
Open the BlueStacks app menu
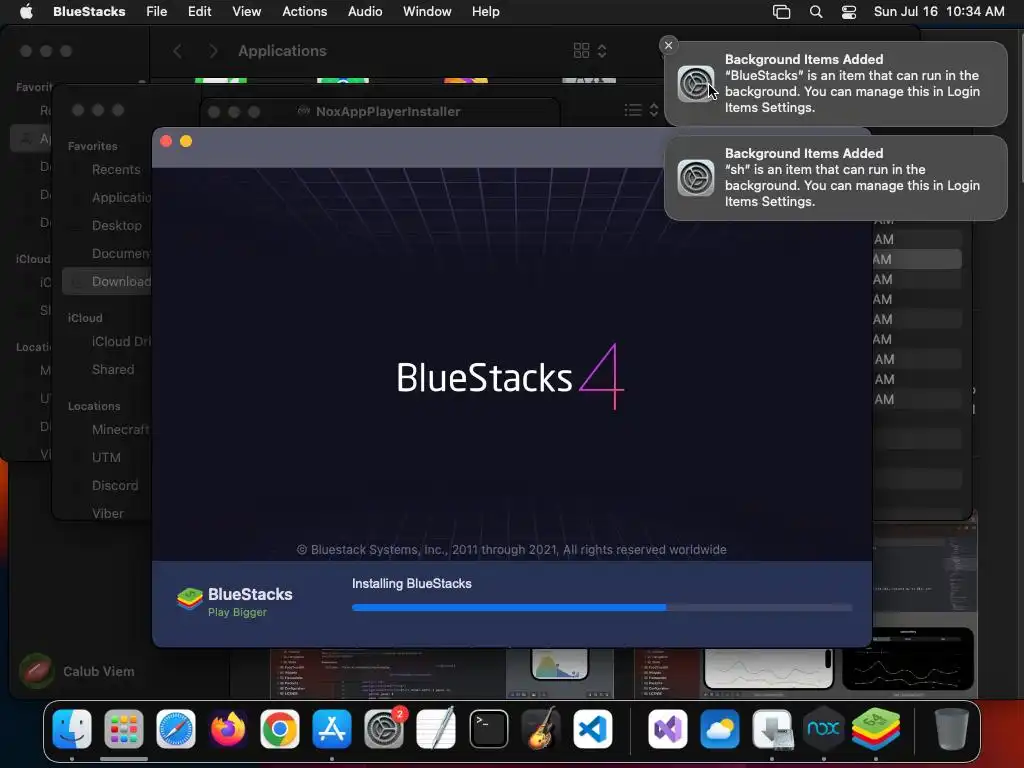tap(89, 12)
